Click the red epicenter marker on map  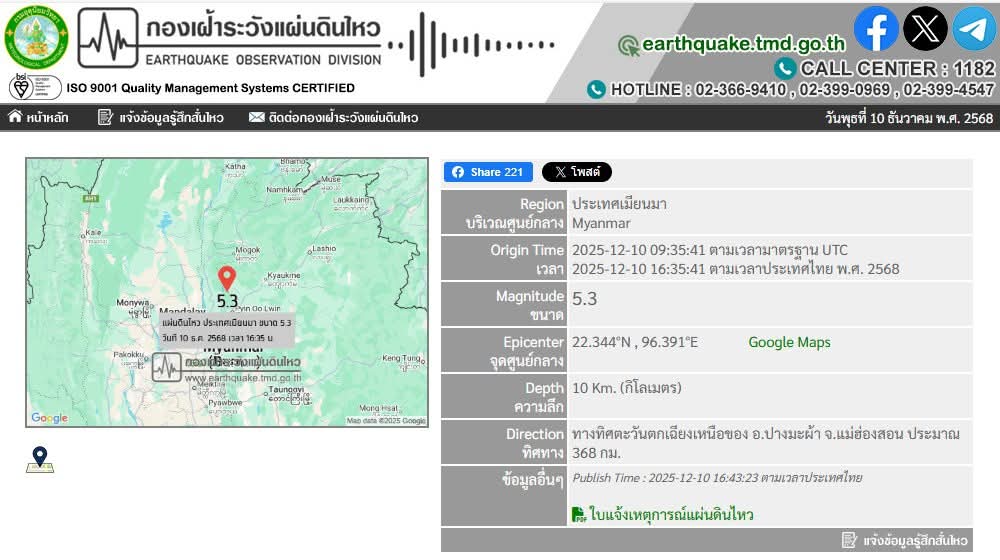tap(227, 279)
